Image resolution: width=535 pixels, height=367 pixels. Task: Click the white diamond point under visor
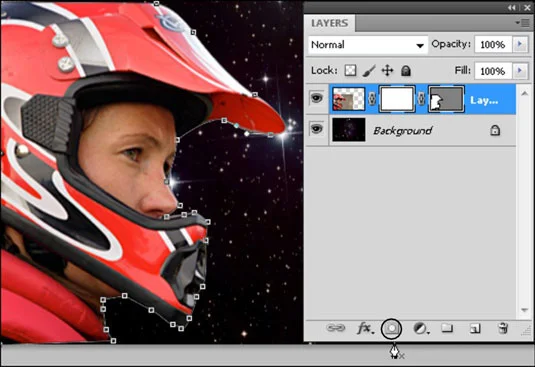click(x=247, y=134)
